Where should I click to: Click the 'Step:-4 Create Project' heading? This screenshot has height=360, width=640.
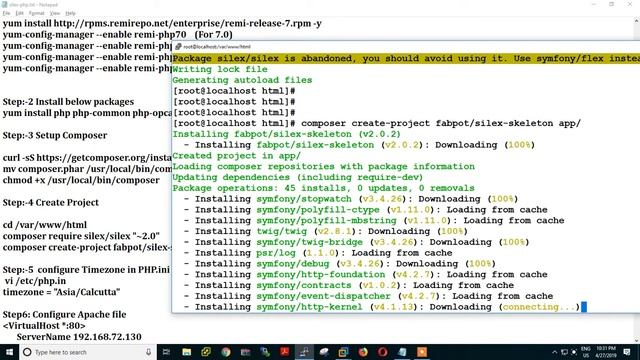[x=51, y=202]
